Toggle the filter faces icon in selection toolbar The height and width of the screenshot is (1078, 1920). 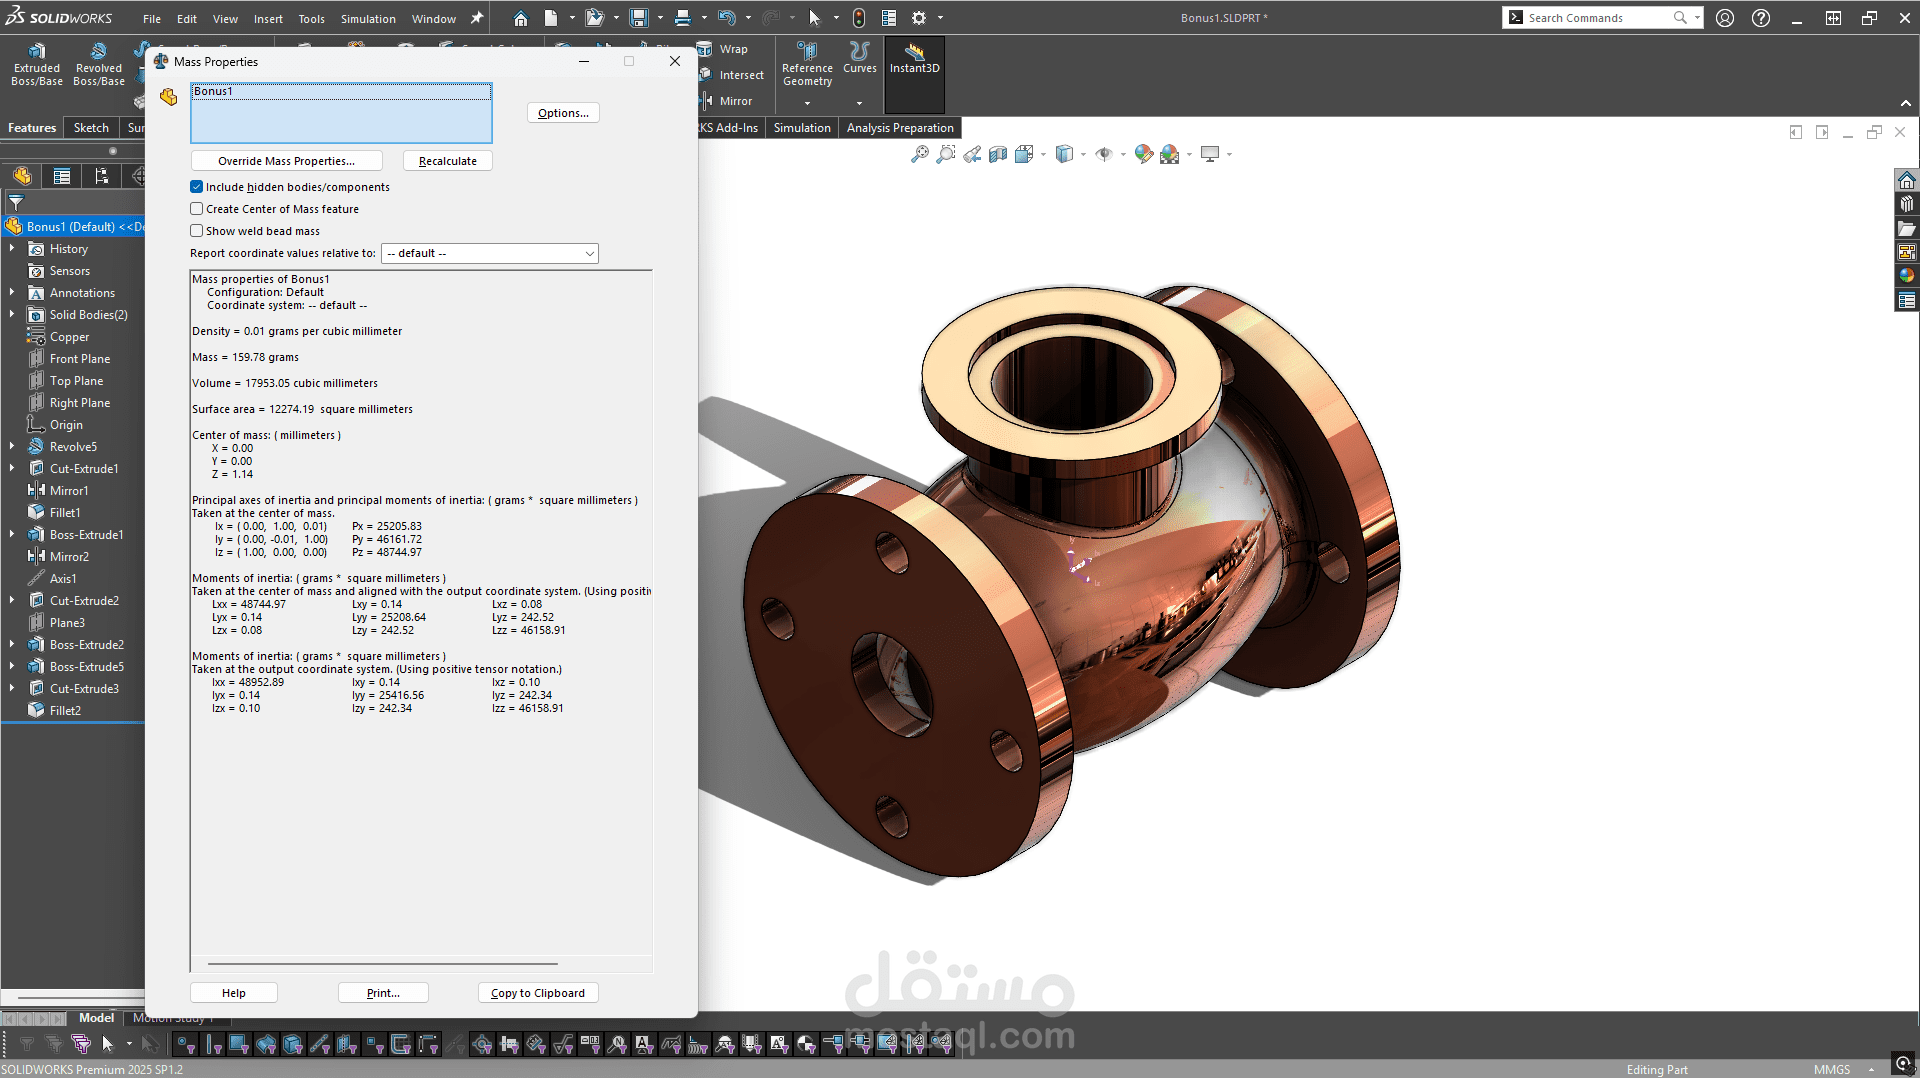pyautogui.click(x=239, y=1045)
